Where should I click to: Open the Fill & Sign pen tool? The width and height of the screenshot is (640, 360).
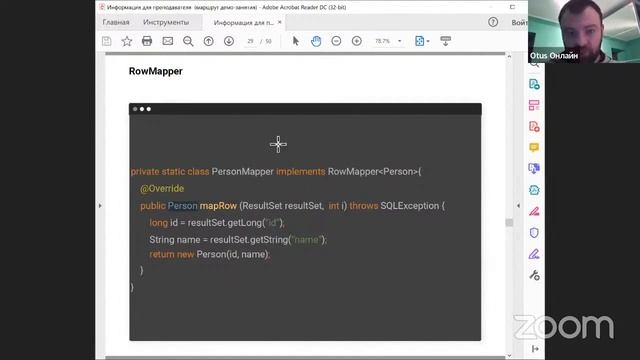(534, 211)
